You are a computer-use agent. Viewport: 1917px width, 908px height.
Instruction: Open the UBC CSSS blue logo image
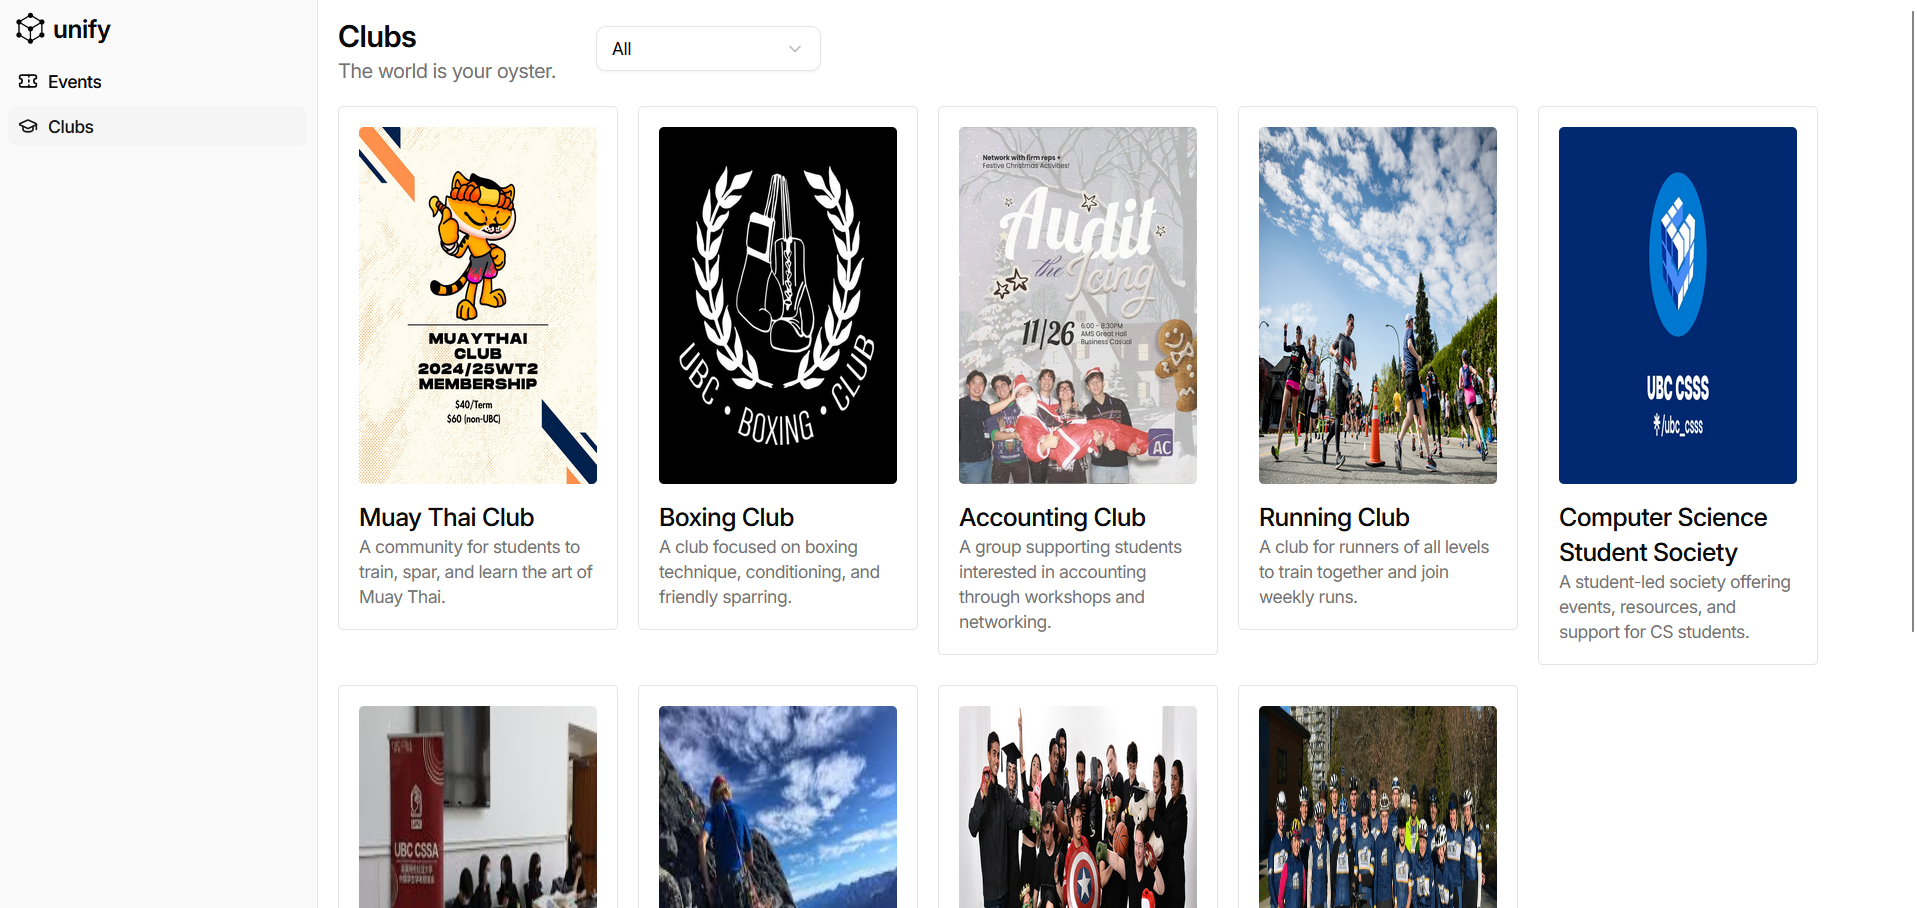[x=1678, y=305]
